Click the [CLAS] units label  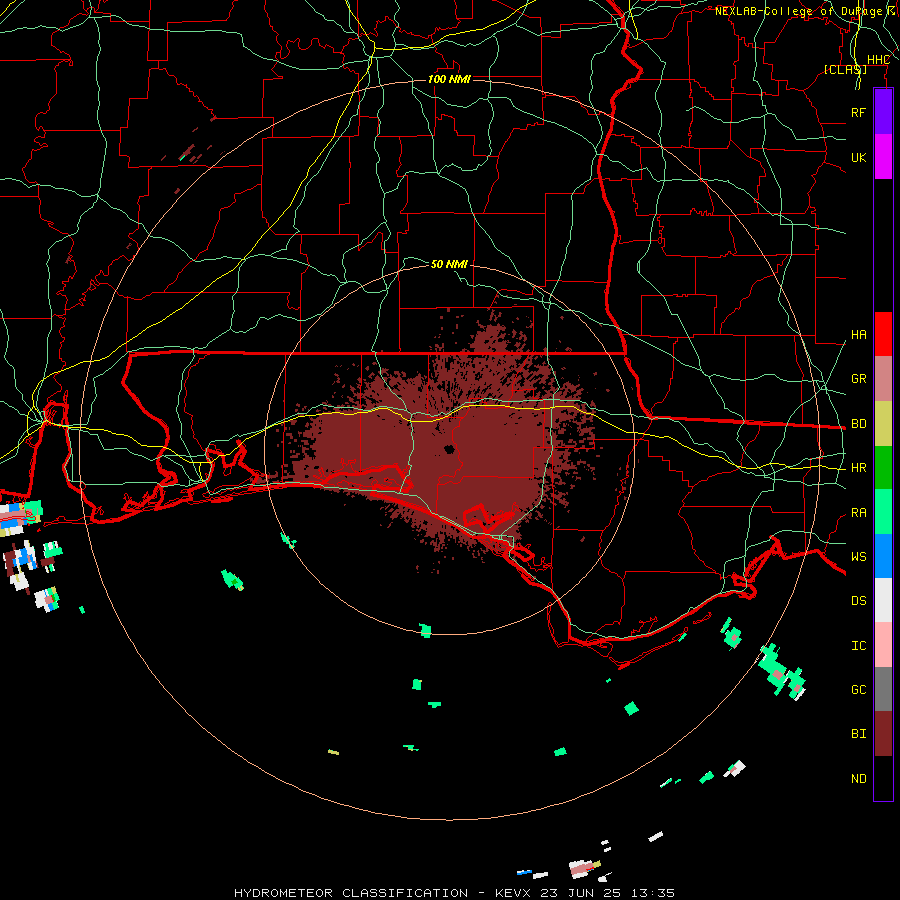click(x=845, y=69)
